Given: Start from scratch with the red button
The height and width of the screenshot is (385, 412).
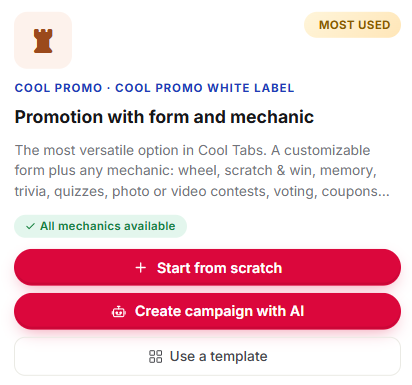Looking at the screenshot, I should pos(207,267).
